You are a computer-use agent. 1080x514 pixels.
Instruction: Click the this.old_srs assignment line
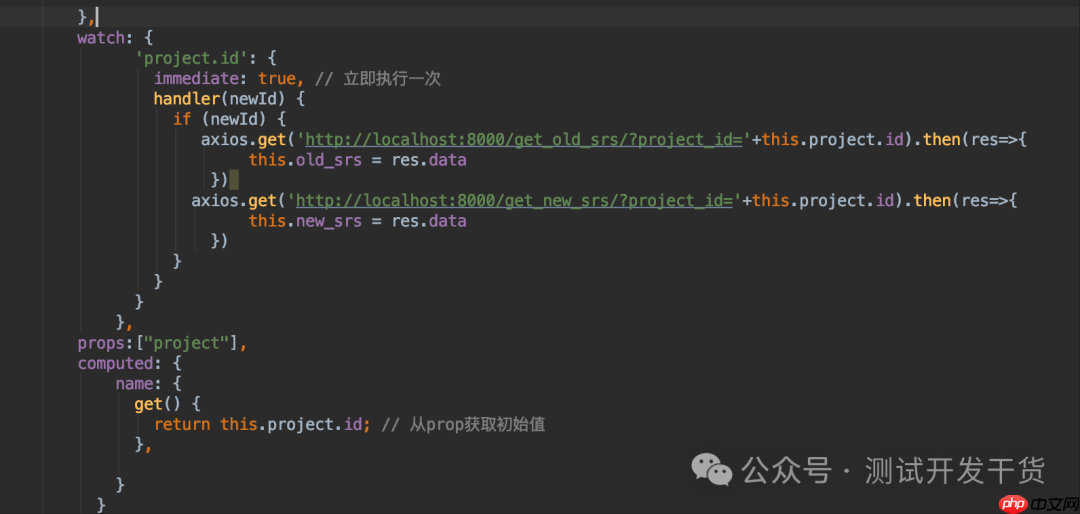(357, 160)
